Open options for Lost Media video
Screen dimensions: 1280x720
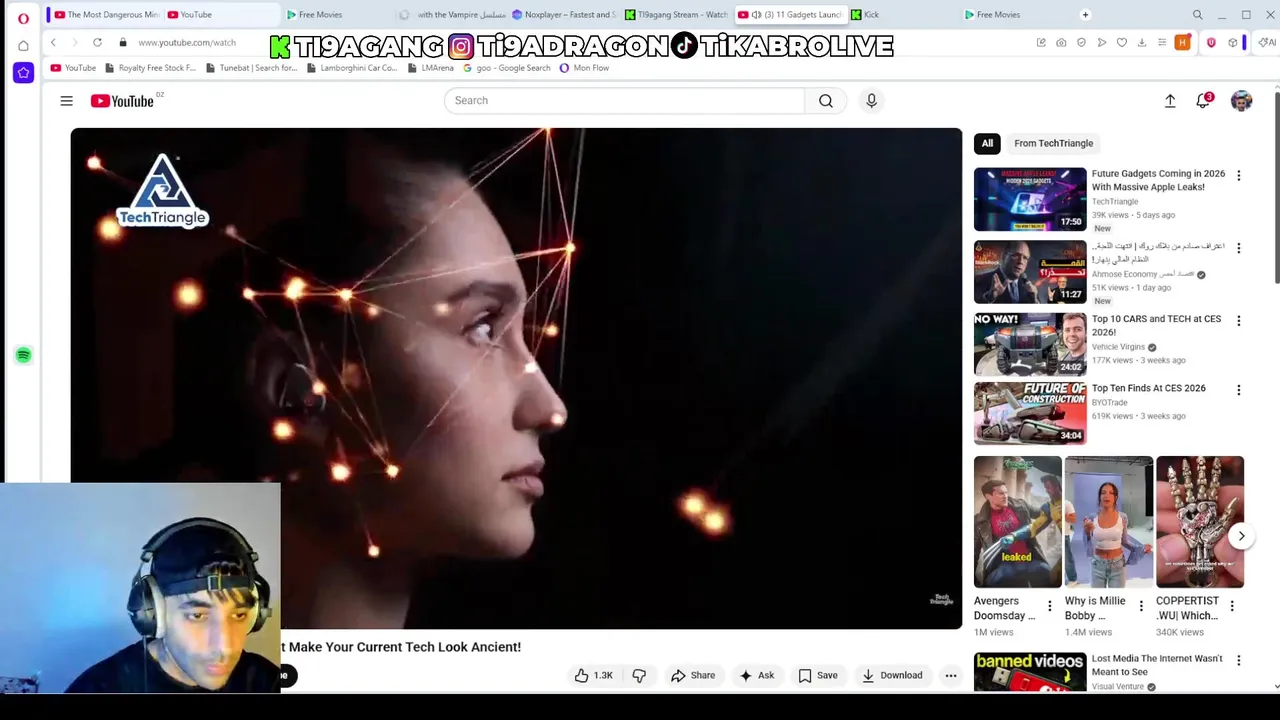click(x=1238, y=660)
